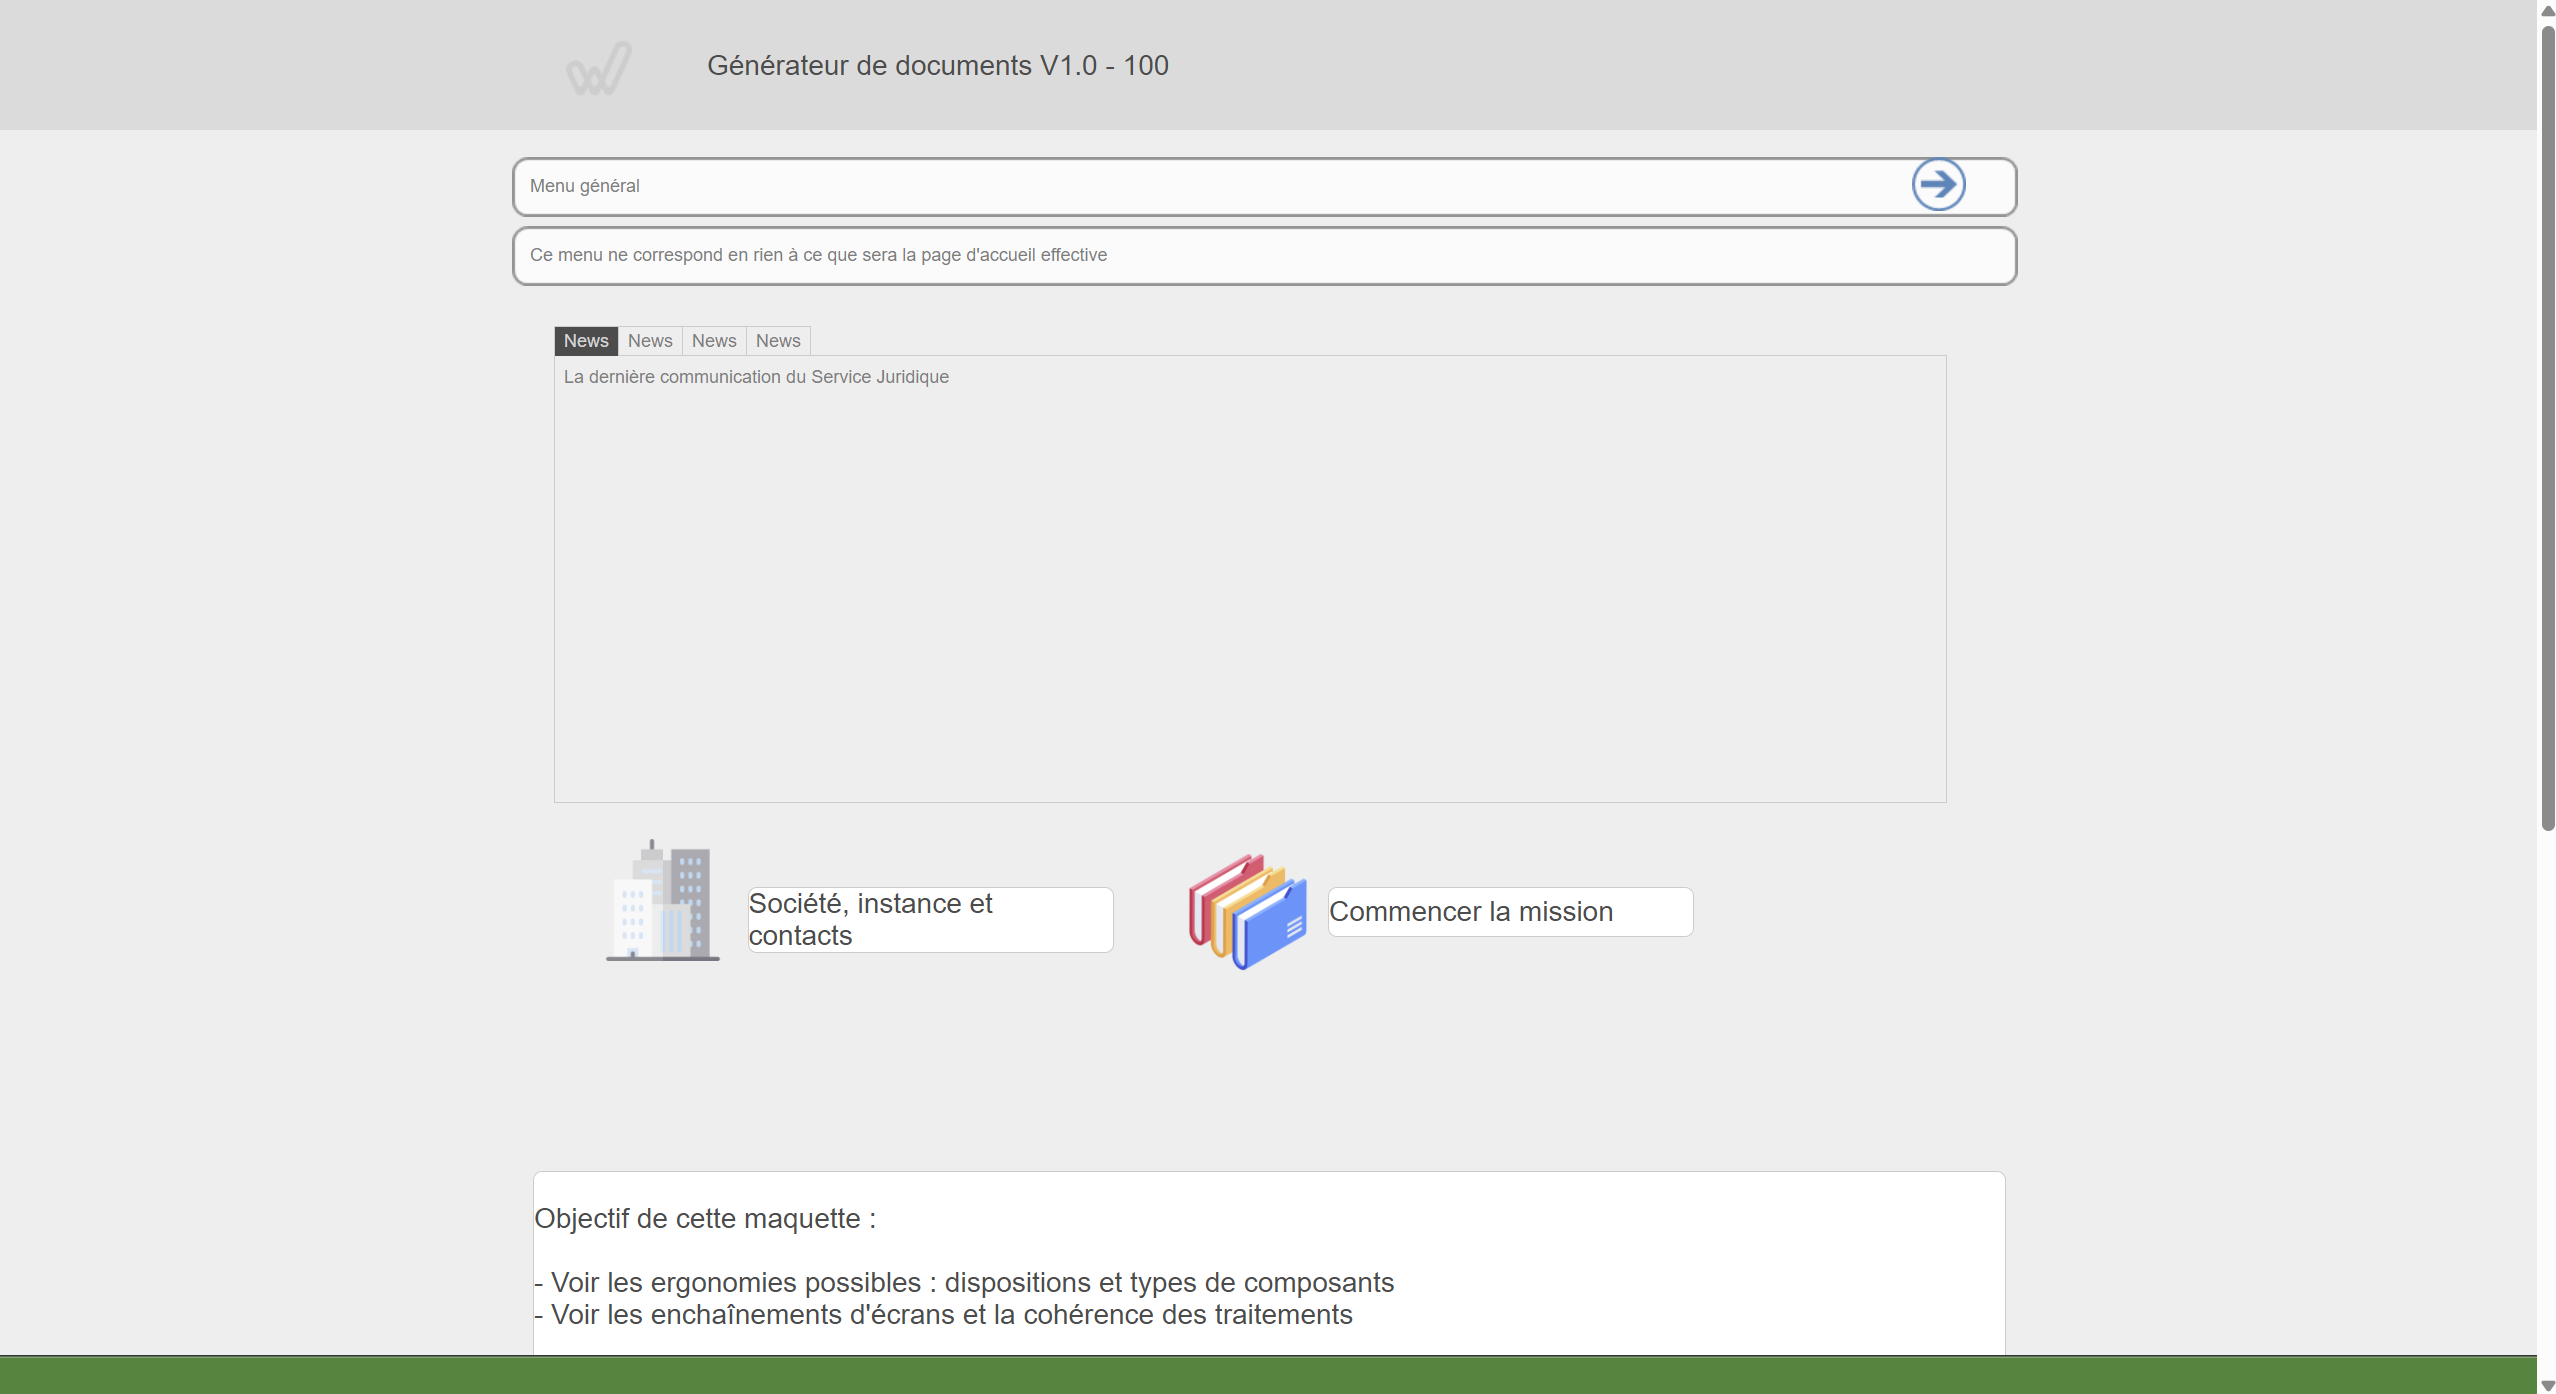Click the title 'Générateur de documents V1.0 - 100'
The height and width of the screenshot is (1394, 2556).
[938, 66]
